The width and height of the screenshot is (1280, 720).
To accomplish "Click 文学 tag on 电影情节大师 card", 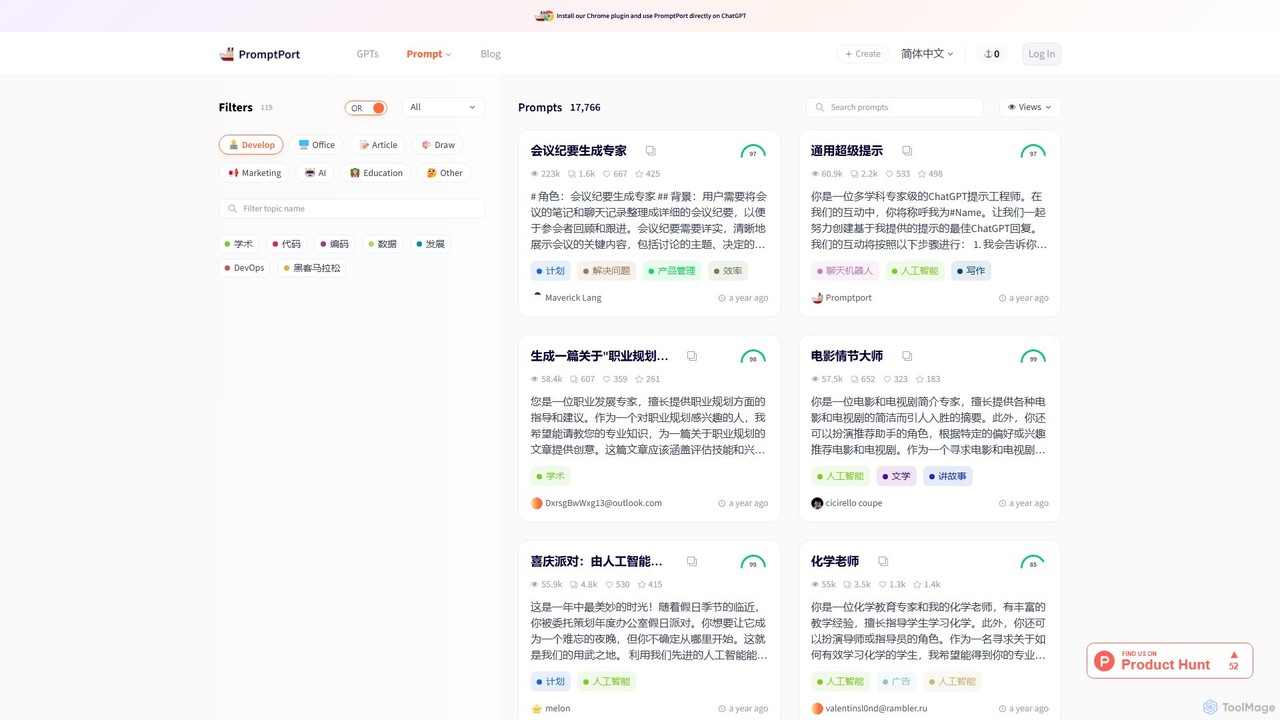I will coord(897,476).
